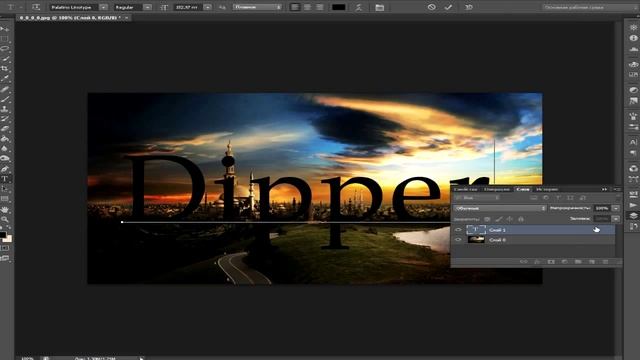Commit current text edits with checkmark
Image resolution: width=640 pixels, height=360 pixels.
448,7
